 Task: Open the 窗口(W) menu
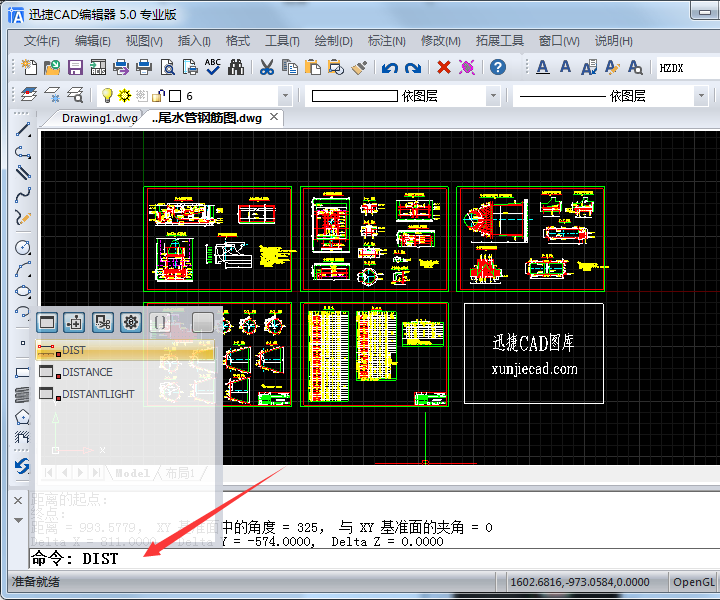(559, 41)
